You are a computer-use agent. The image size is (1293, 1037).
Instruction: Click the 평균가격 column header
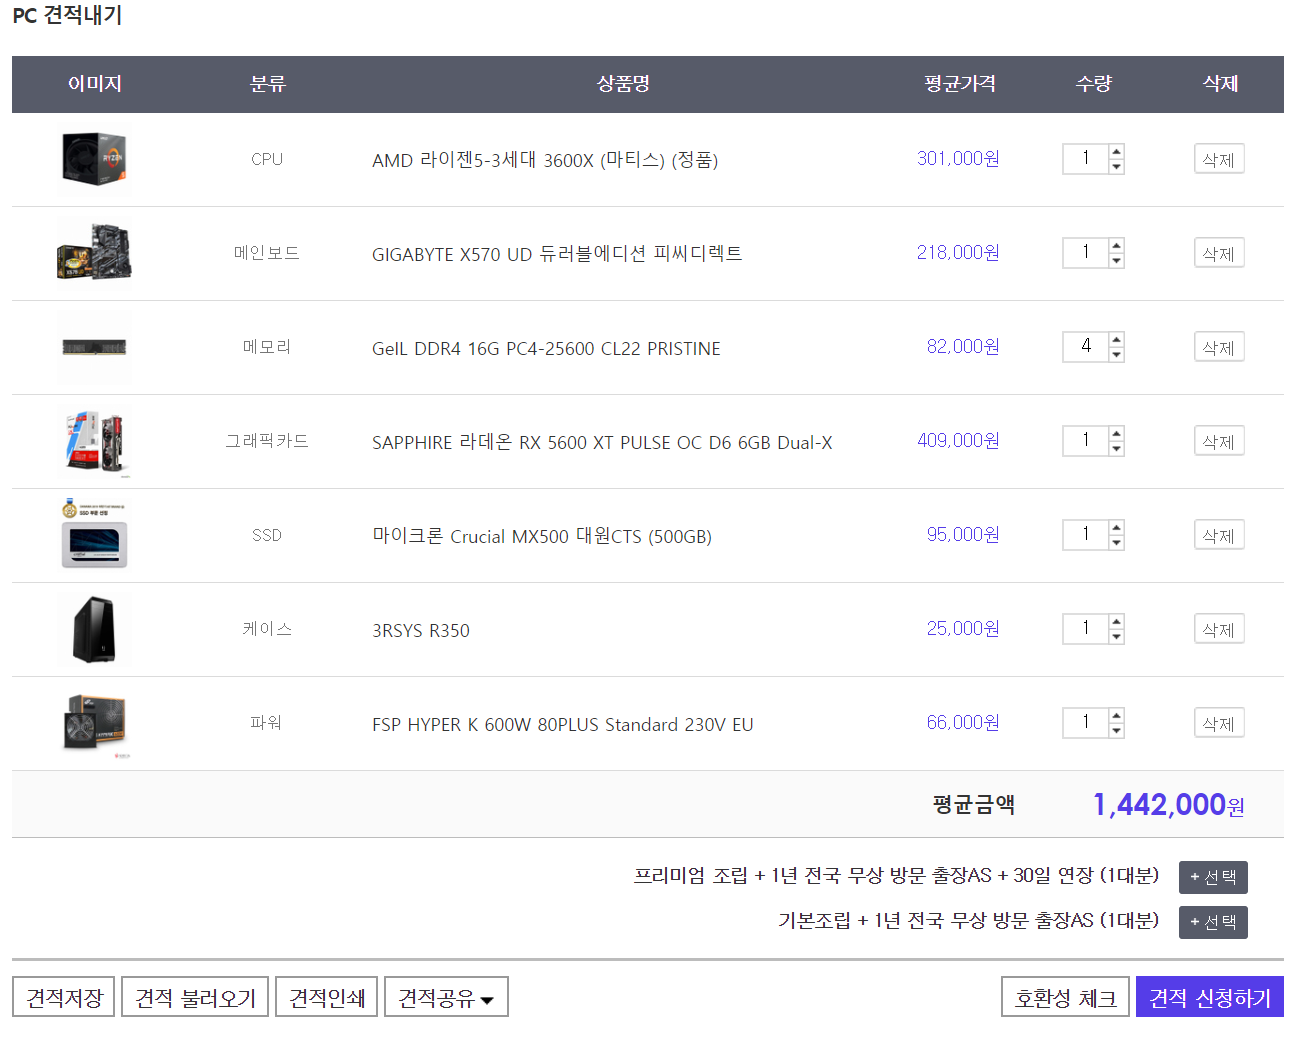[960, 84]
